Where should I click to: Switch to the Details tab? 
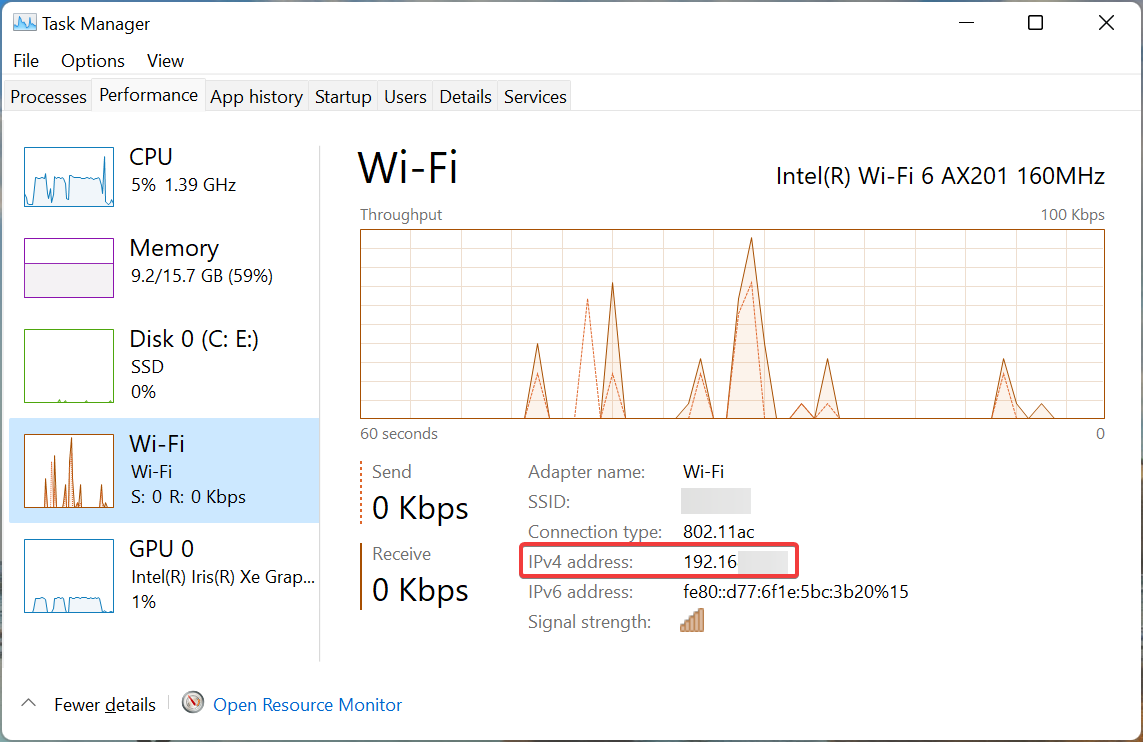465,97
